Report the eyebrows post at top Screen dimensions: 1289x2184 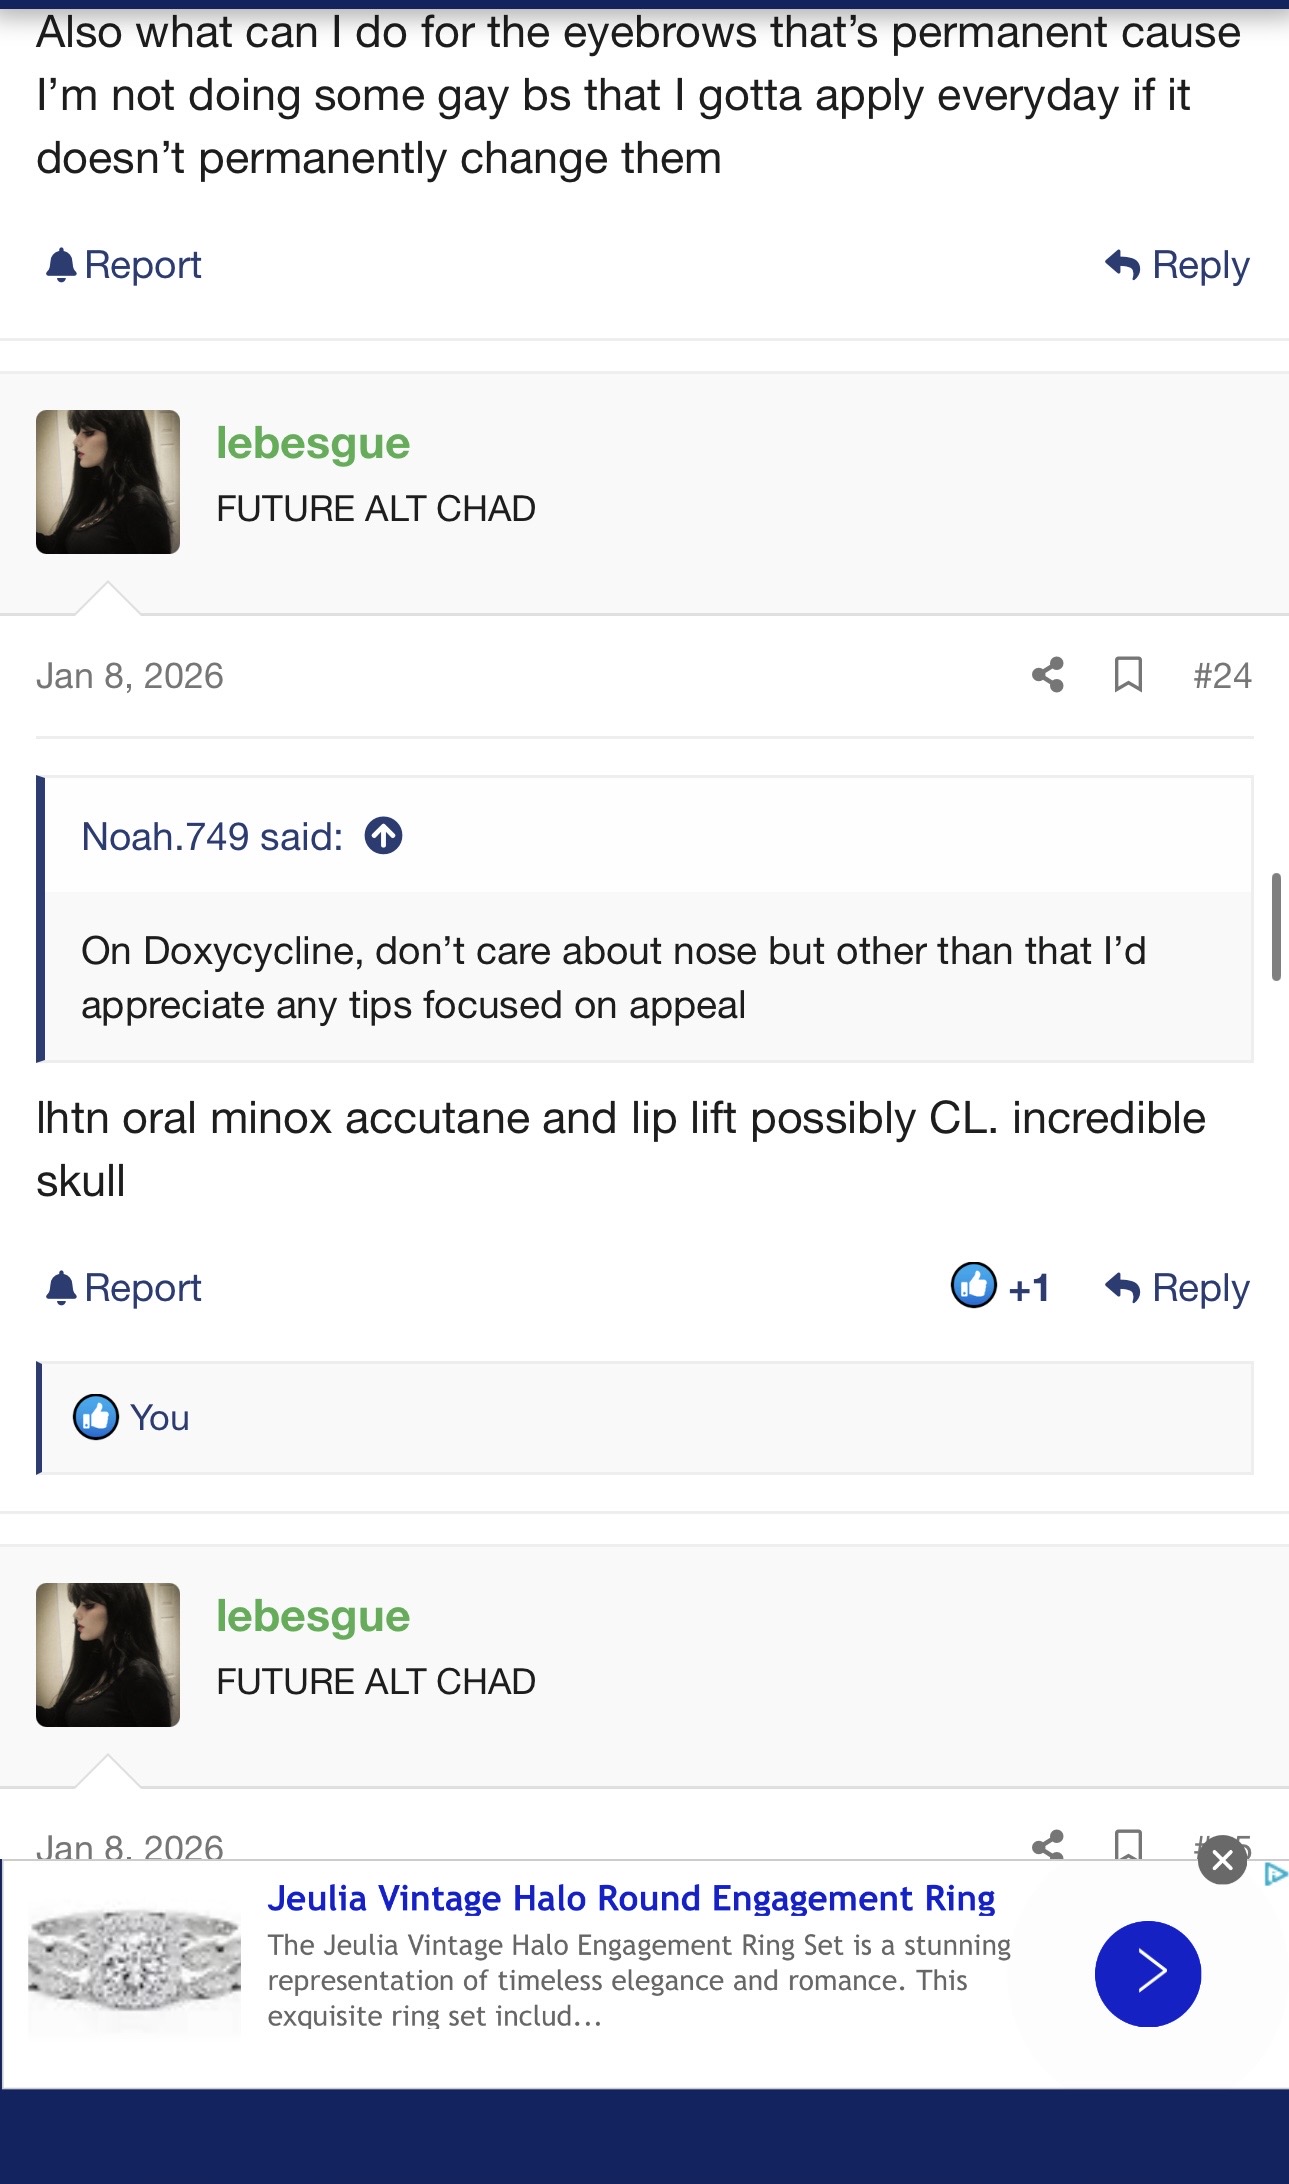(x=124, y=265)
